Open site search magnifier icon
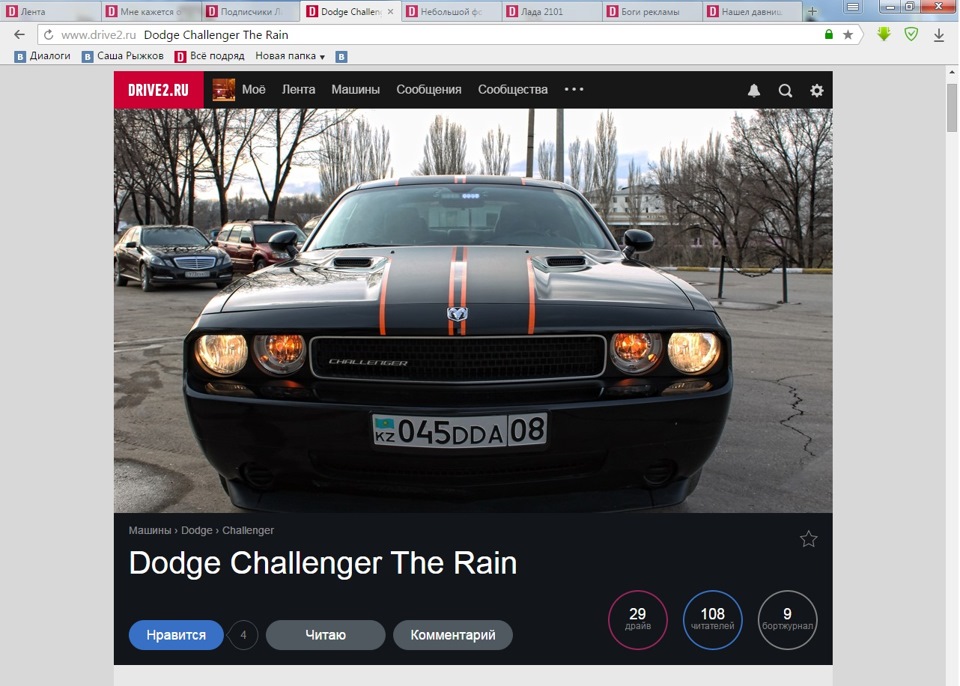The height and width of the screenshot is (686, 960). coord(786,91)
